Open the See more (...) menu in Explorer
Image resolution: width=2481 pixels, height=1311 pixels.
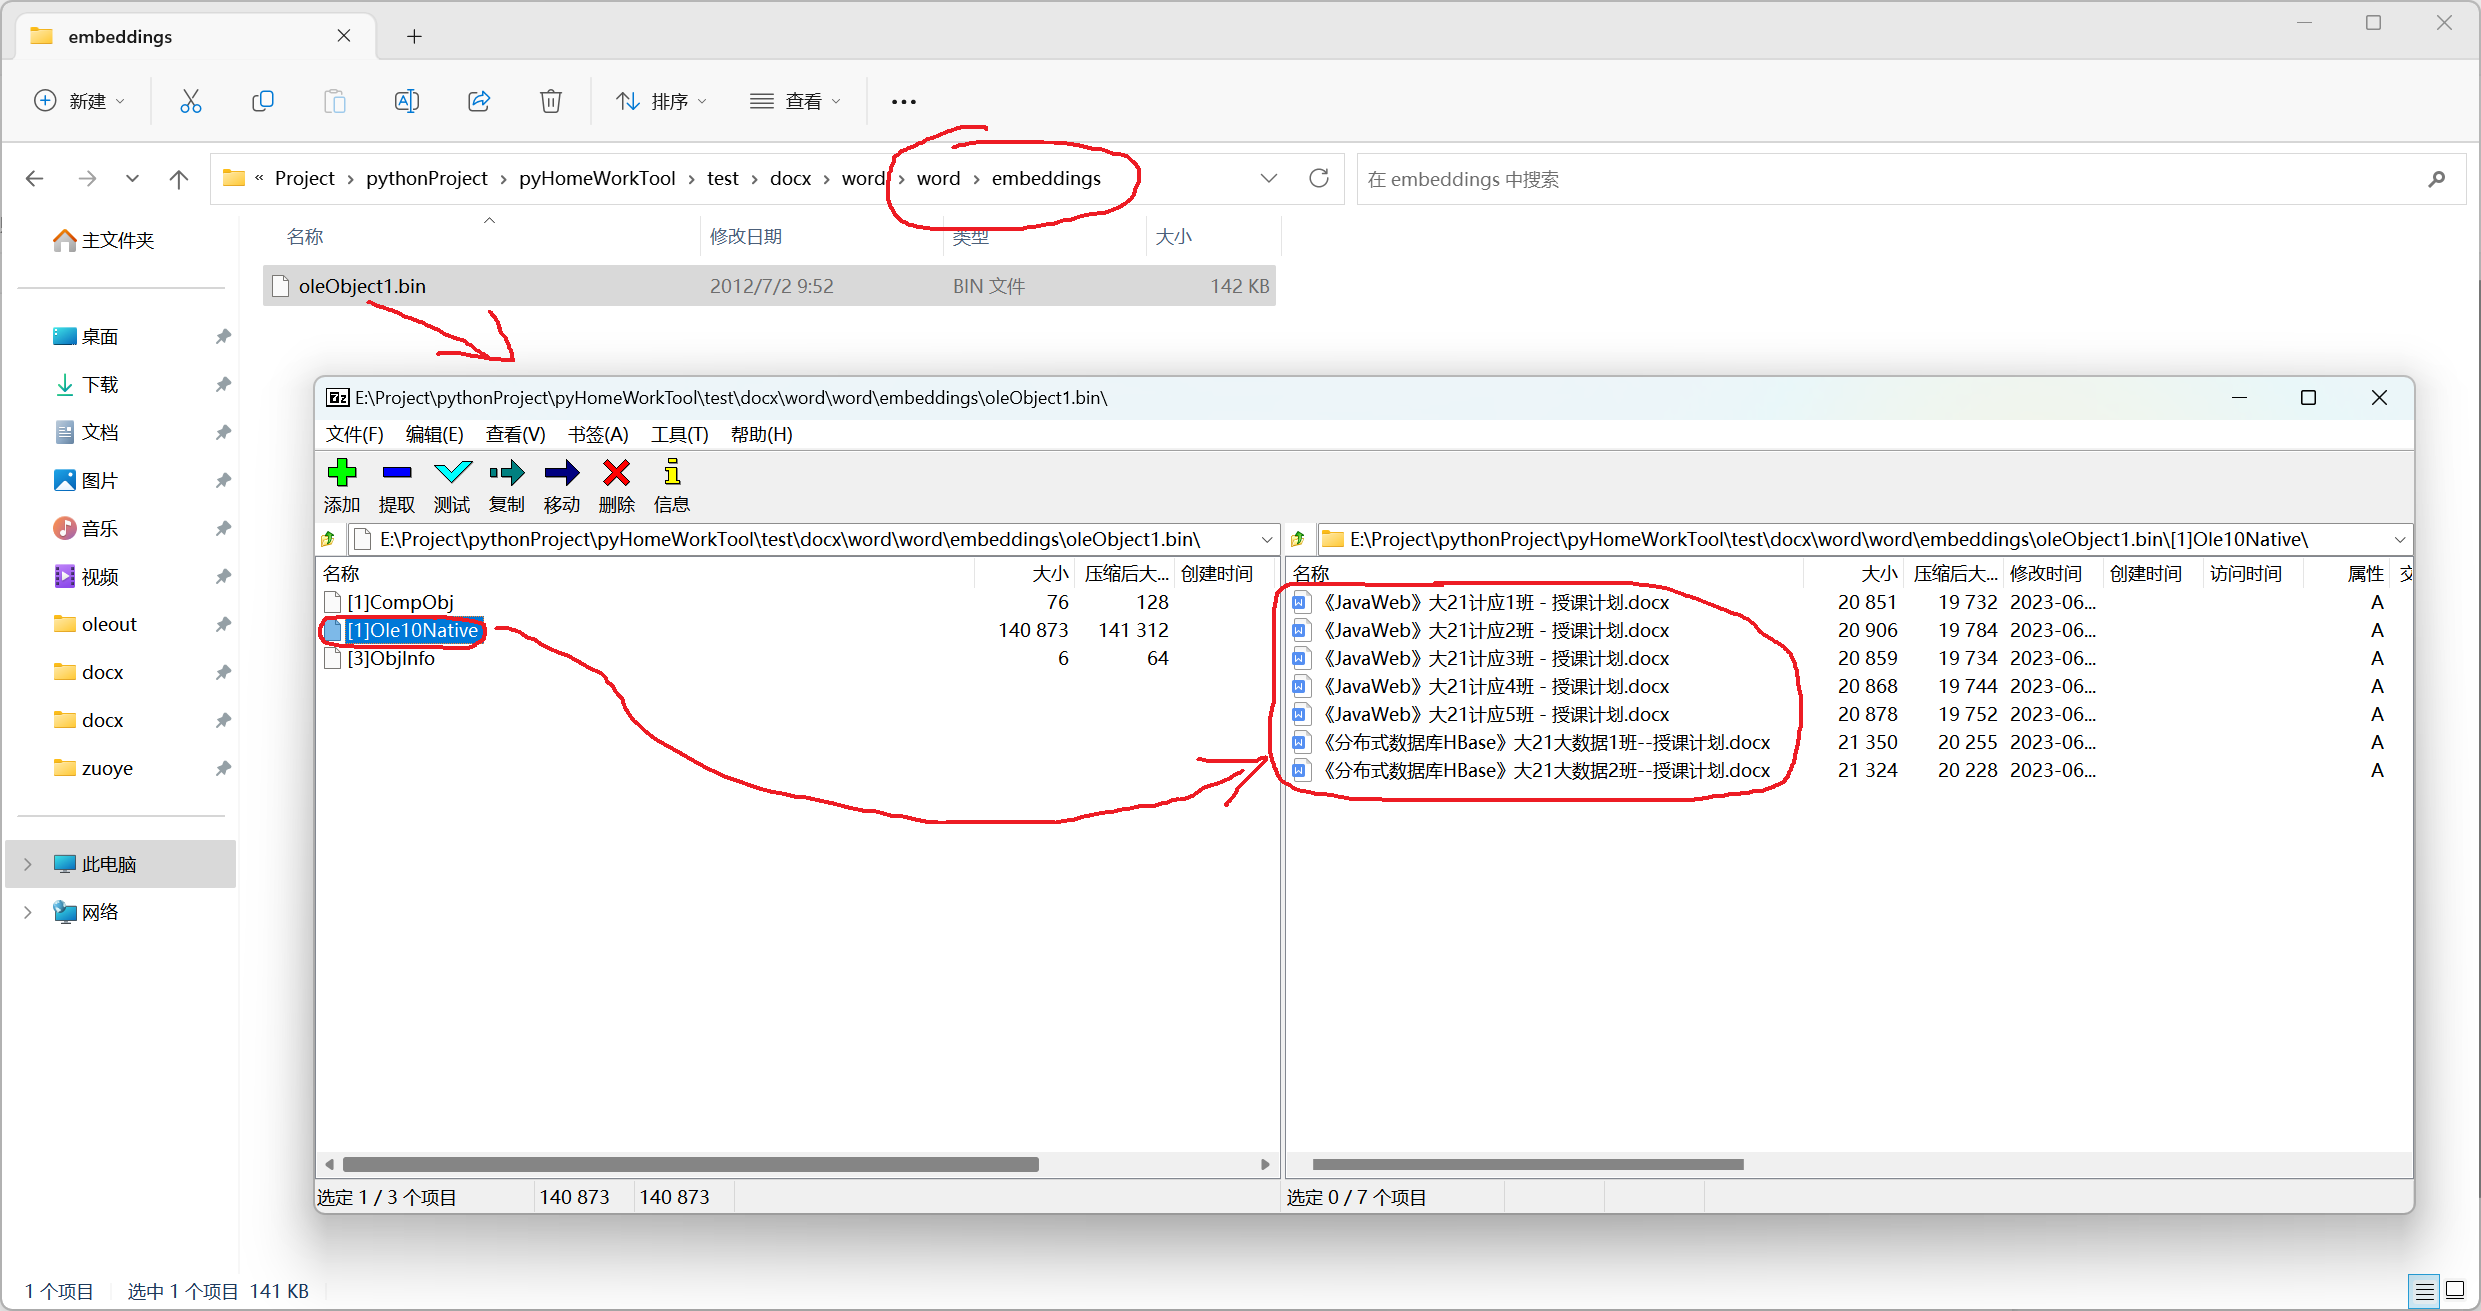click(904, 101)
